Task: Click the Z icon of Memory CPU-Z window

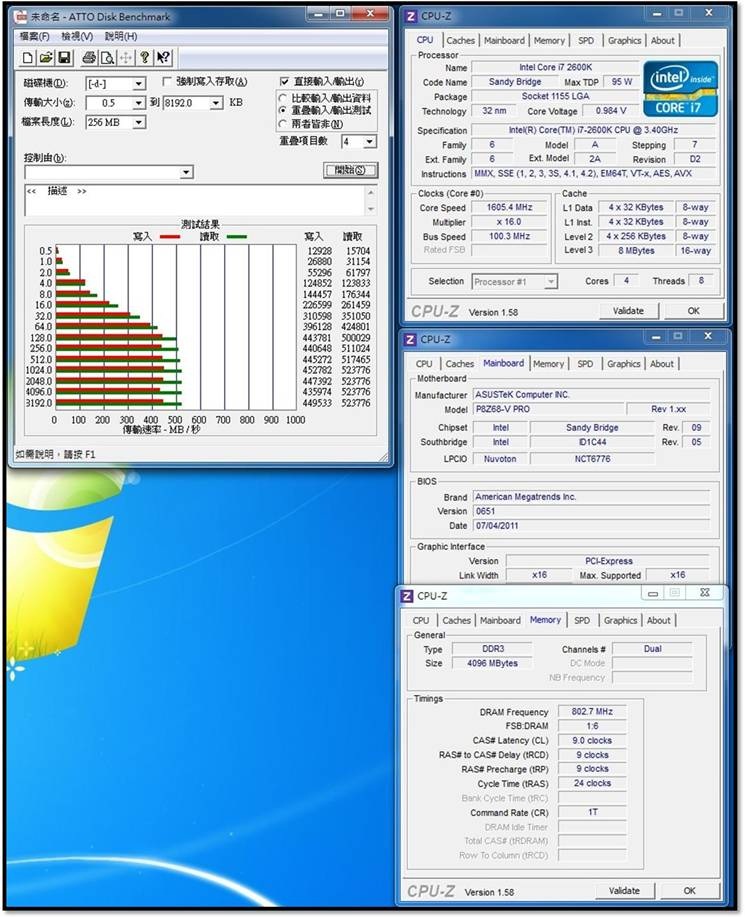Action: (x=407, y=596)
